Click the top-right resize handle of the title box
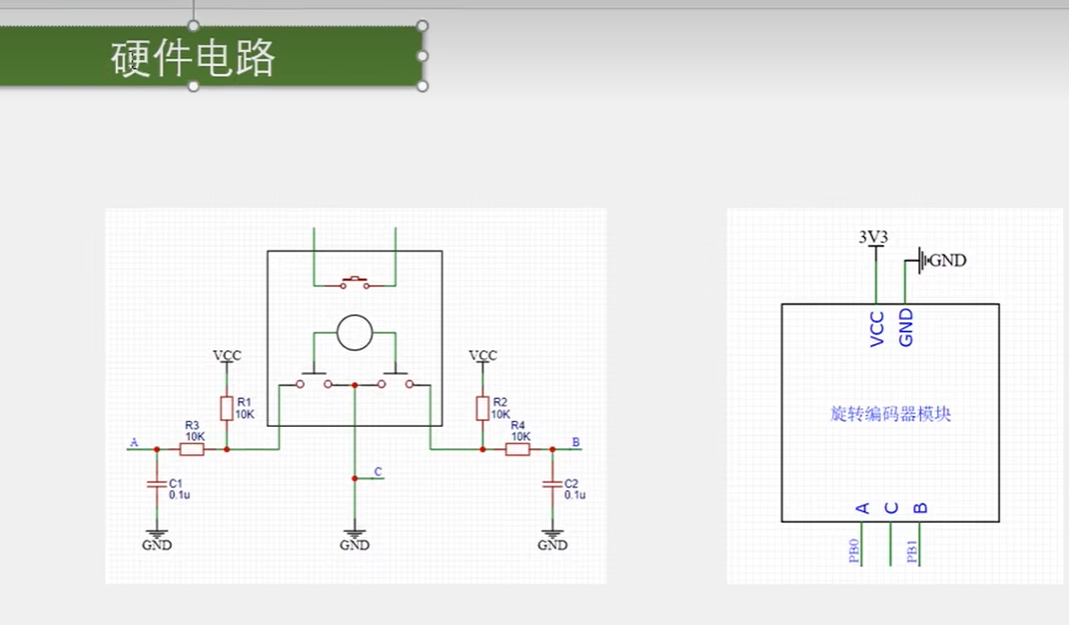This screenshot has width=1069, height=625. pyautogui.click(x=422, y=26)
